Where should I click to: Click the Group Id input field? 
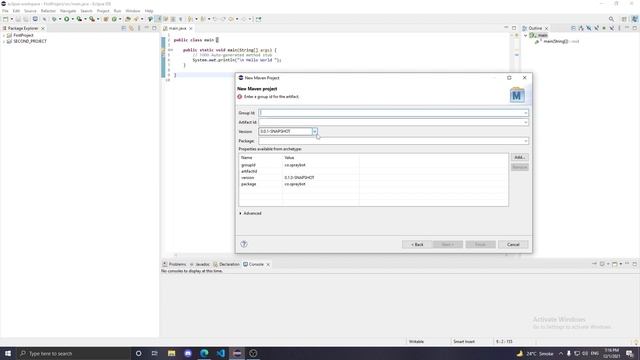[x=393, y=113]
